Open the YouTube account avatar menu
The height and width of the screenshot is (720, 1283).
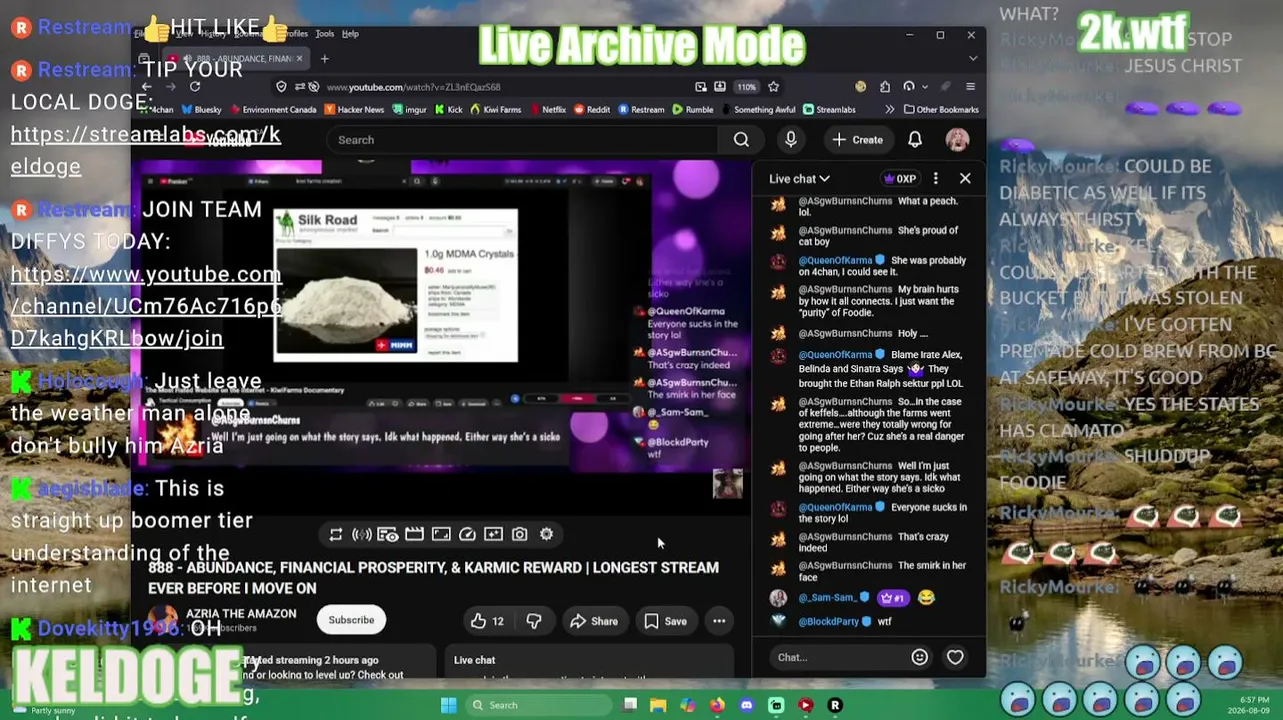(957, 140)
